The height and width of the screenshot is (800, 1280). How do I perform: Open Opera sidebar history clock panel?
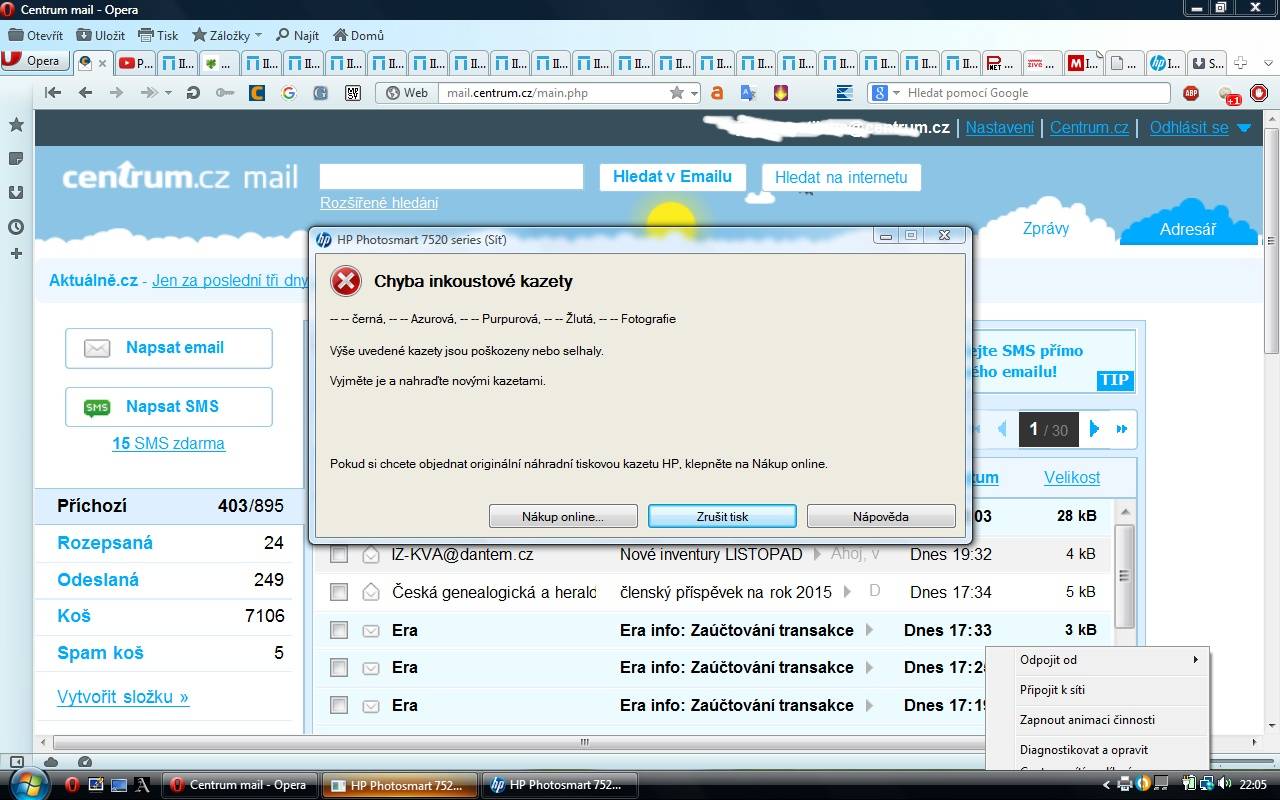point(16,227)
